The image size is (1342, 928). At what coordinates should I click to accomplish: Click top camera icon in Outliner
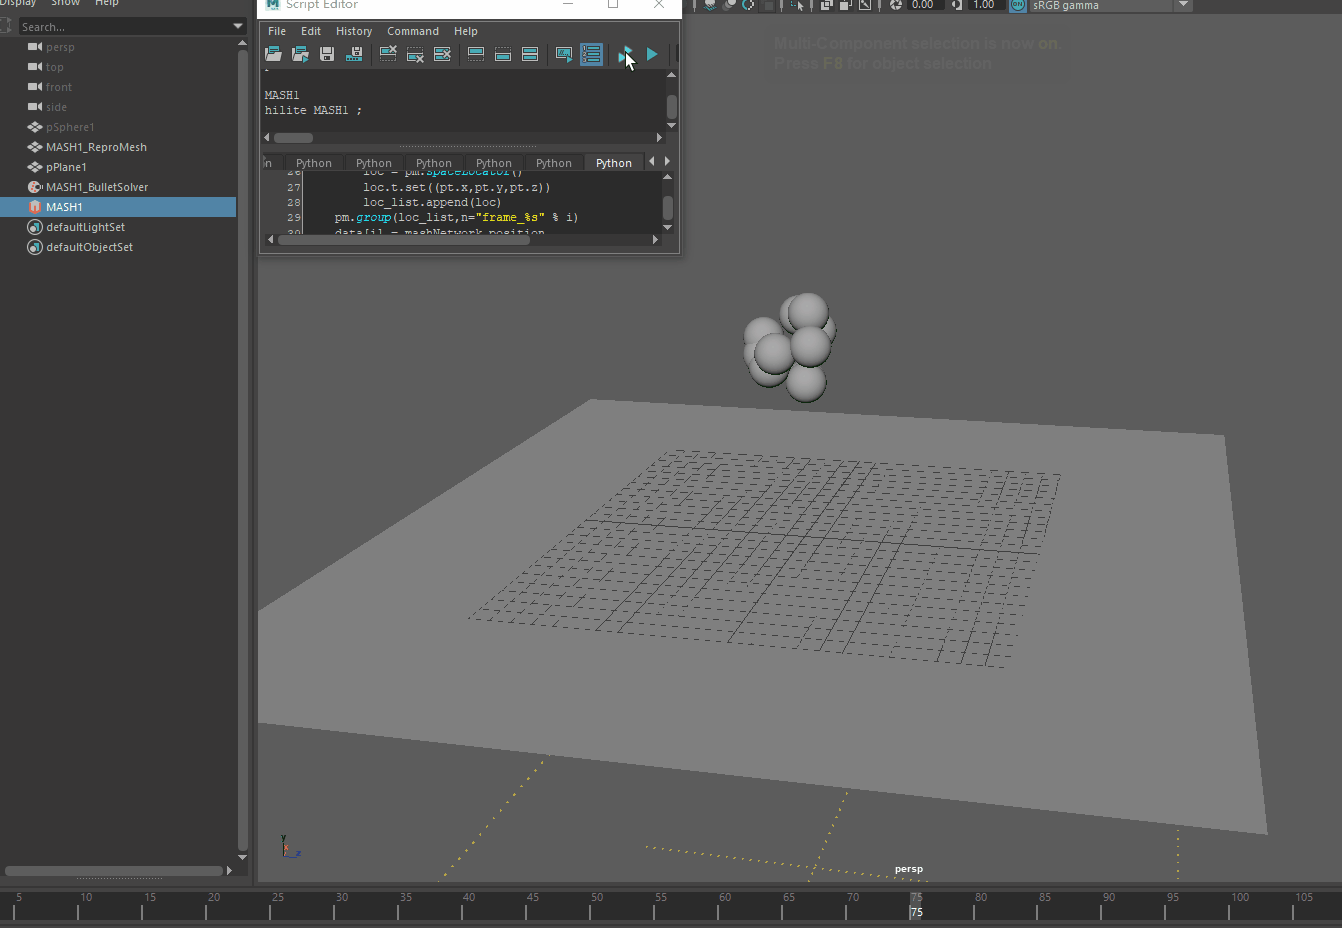pyautogui.click(x=35, y=67)
